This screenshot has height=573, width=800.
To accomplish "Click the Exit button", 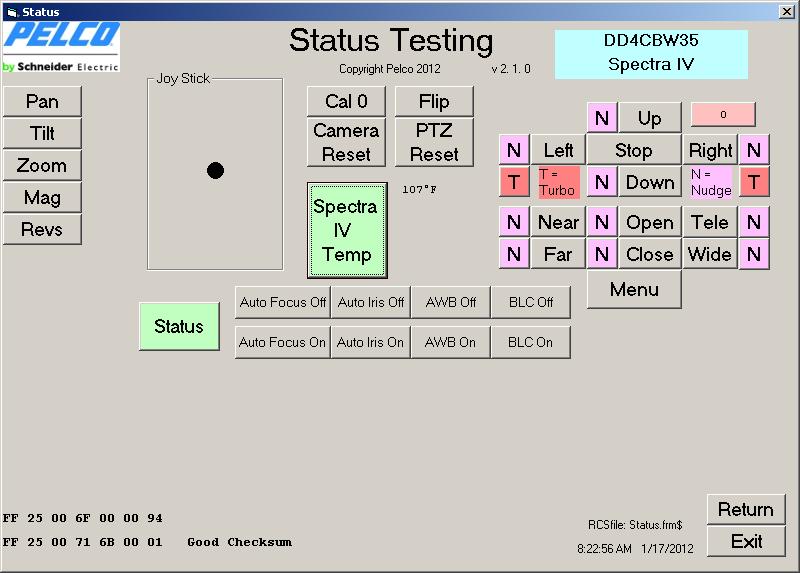I will pos(746,541).
